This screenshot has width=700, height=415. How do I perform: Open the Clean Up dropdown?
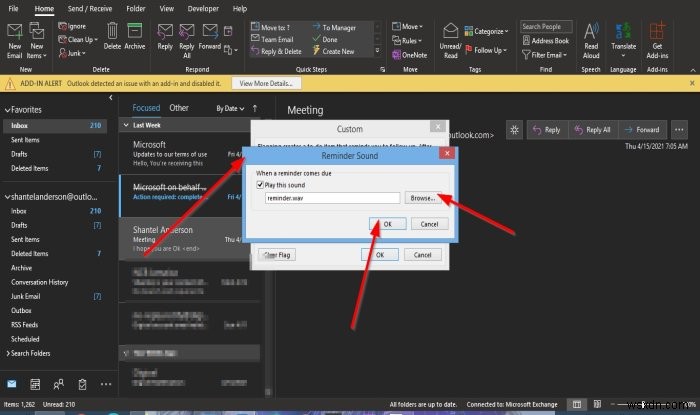pyautogui.click(x=78, y=40)
